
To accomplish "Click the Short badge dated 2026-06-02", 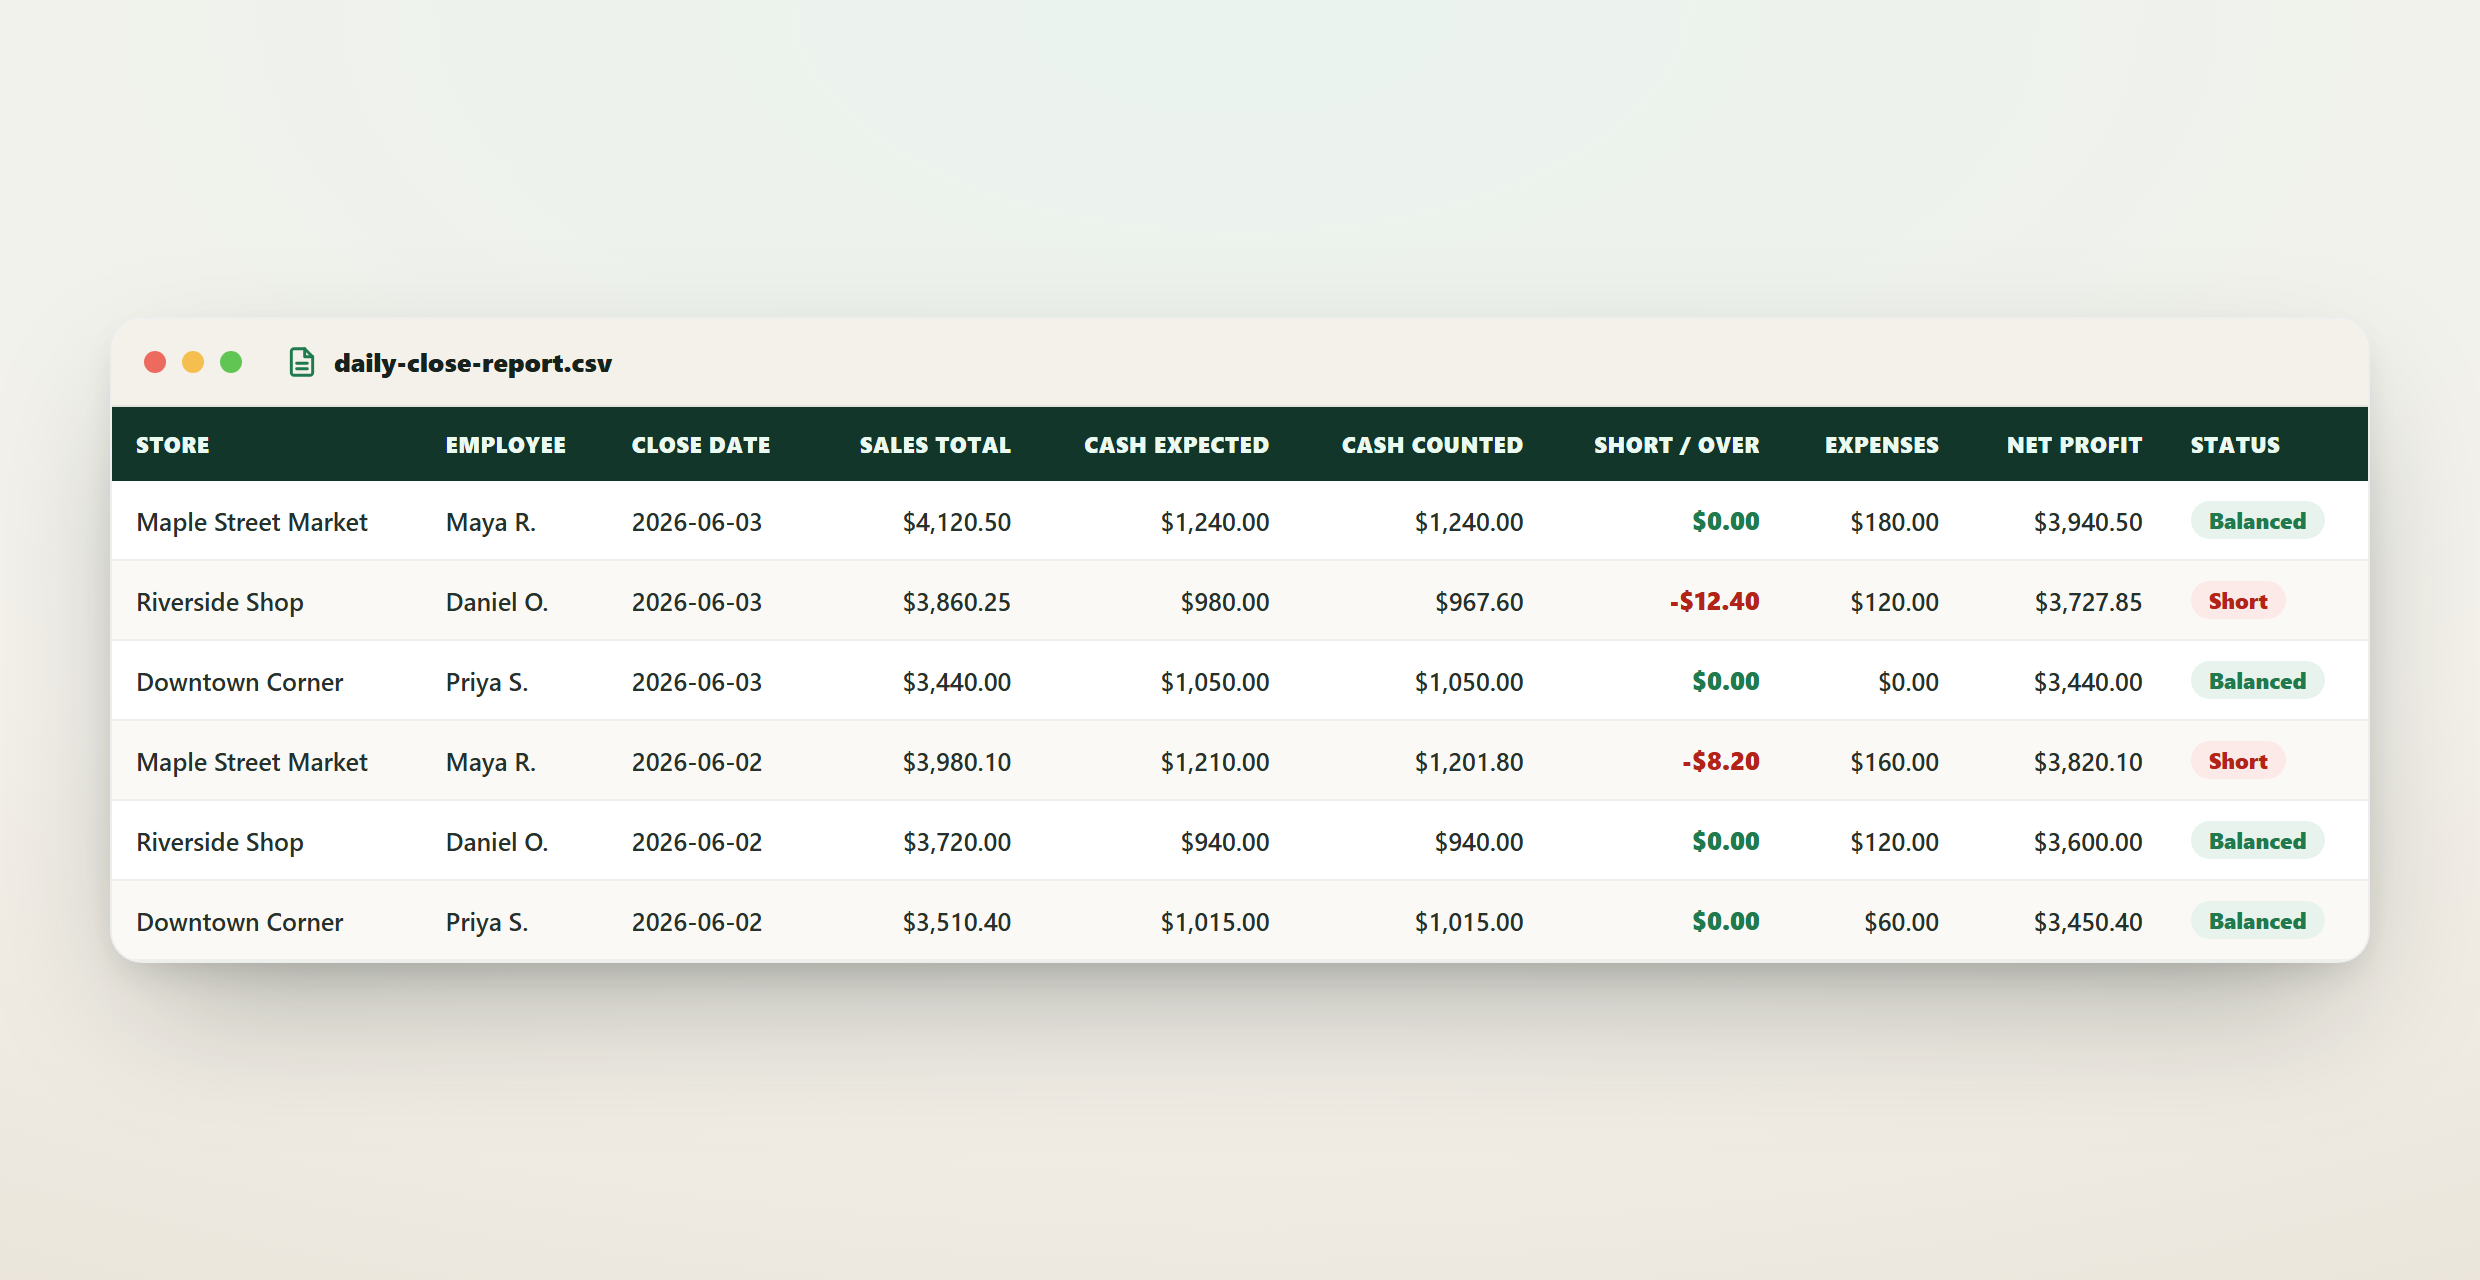I will pos(2238,761).
